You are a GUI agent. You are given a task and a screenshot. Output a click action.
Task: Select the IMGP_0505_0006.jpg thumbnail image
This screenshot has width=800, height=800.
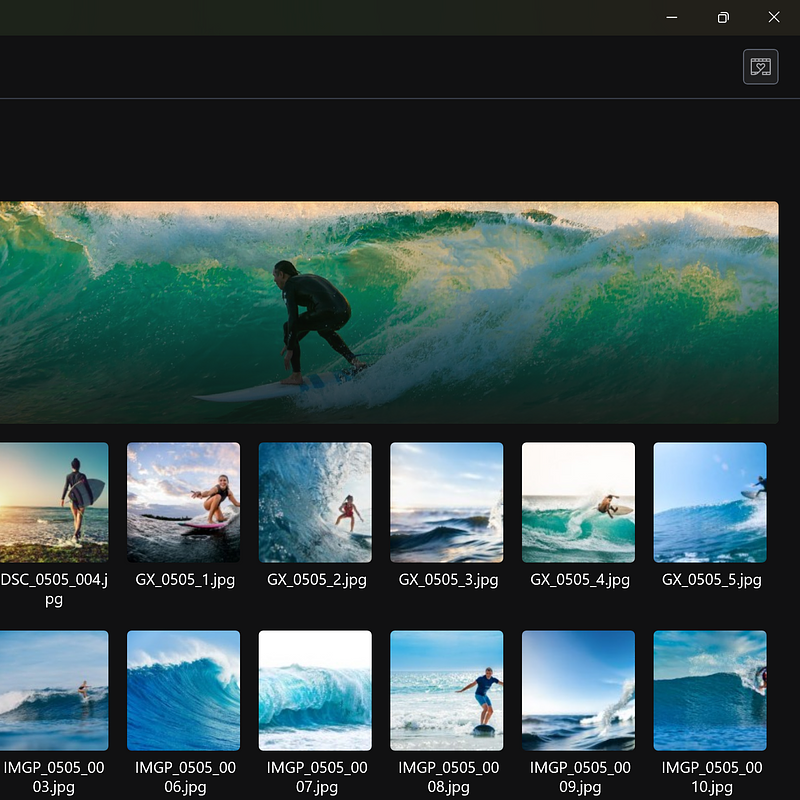pos(183,690)
